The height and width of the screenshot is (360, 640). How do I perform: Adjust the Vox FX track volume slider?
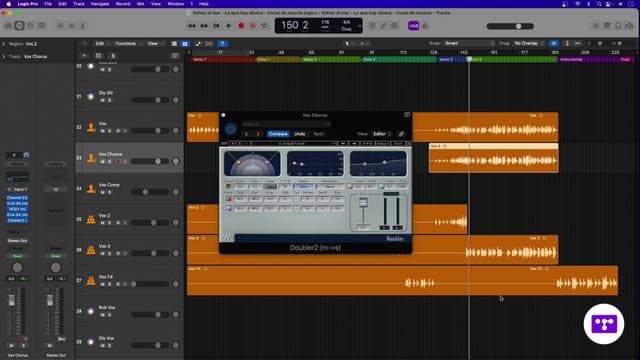150,284
